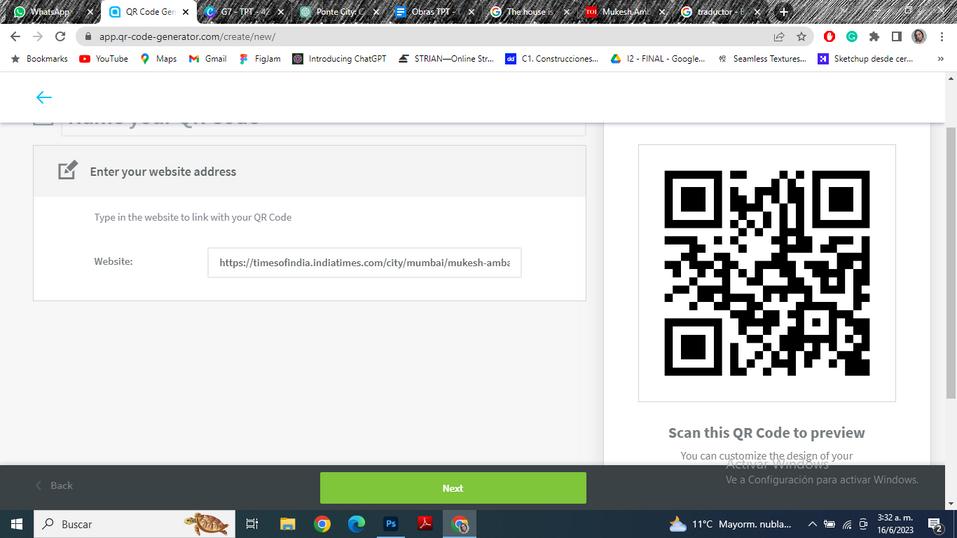Open Photoshop from the taskbar
Screen dimensions: 957x538
coord(391,524)
